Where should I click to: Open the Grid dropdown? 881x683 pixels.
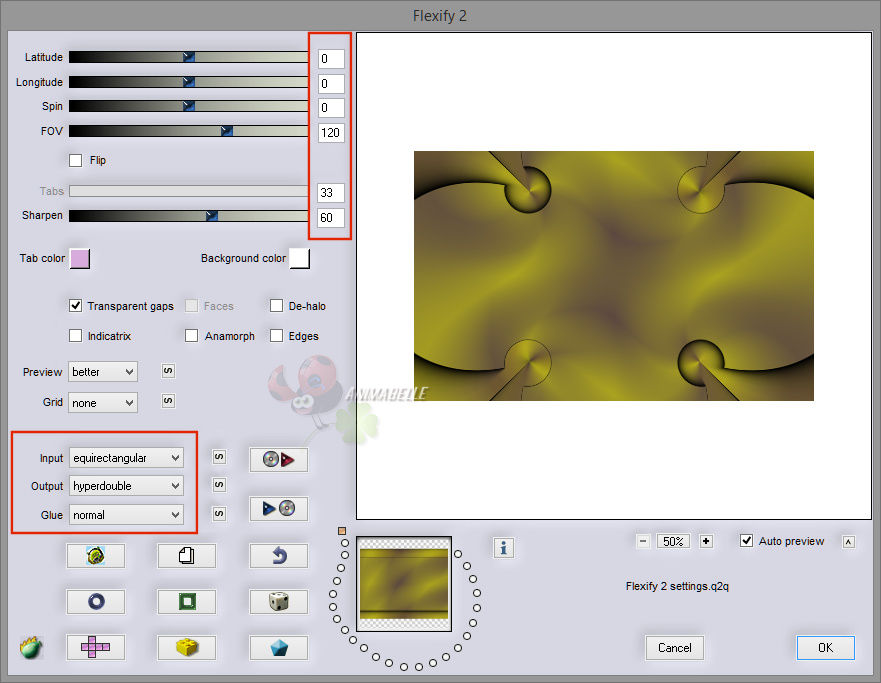103,403
